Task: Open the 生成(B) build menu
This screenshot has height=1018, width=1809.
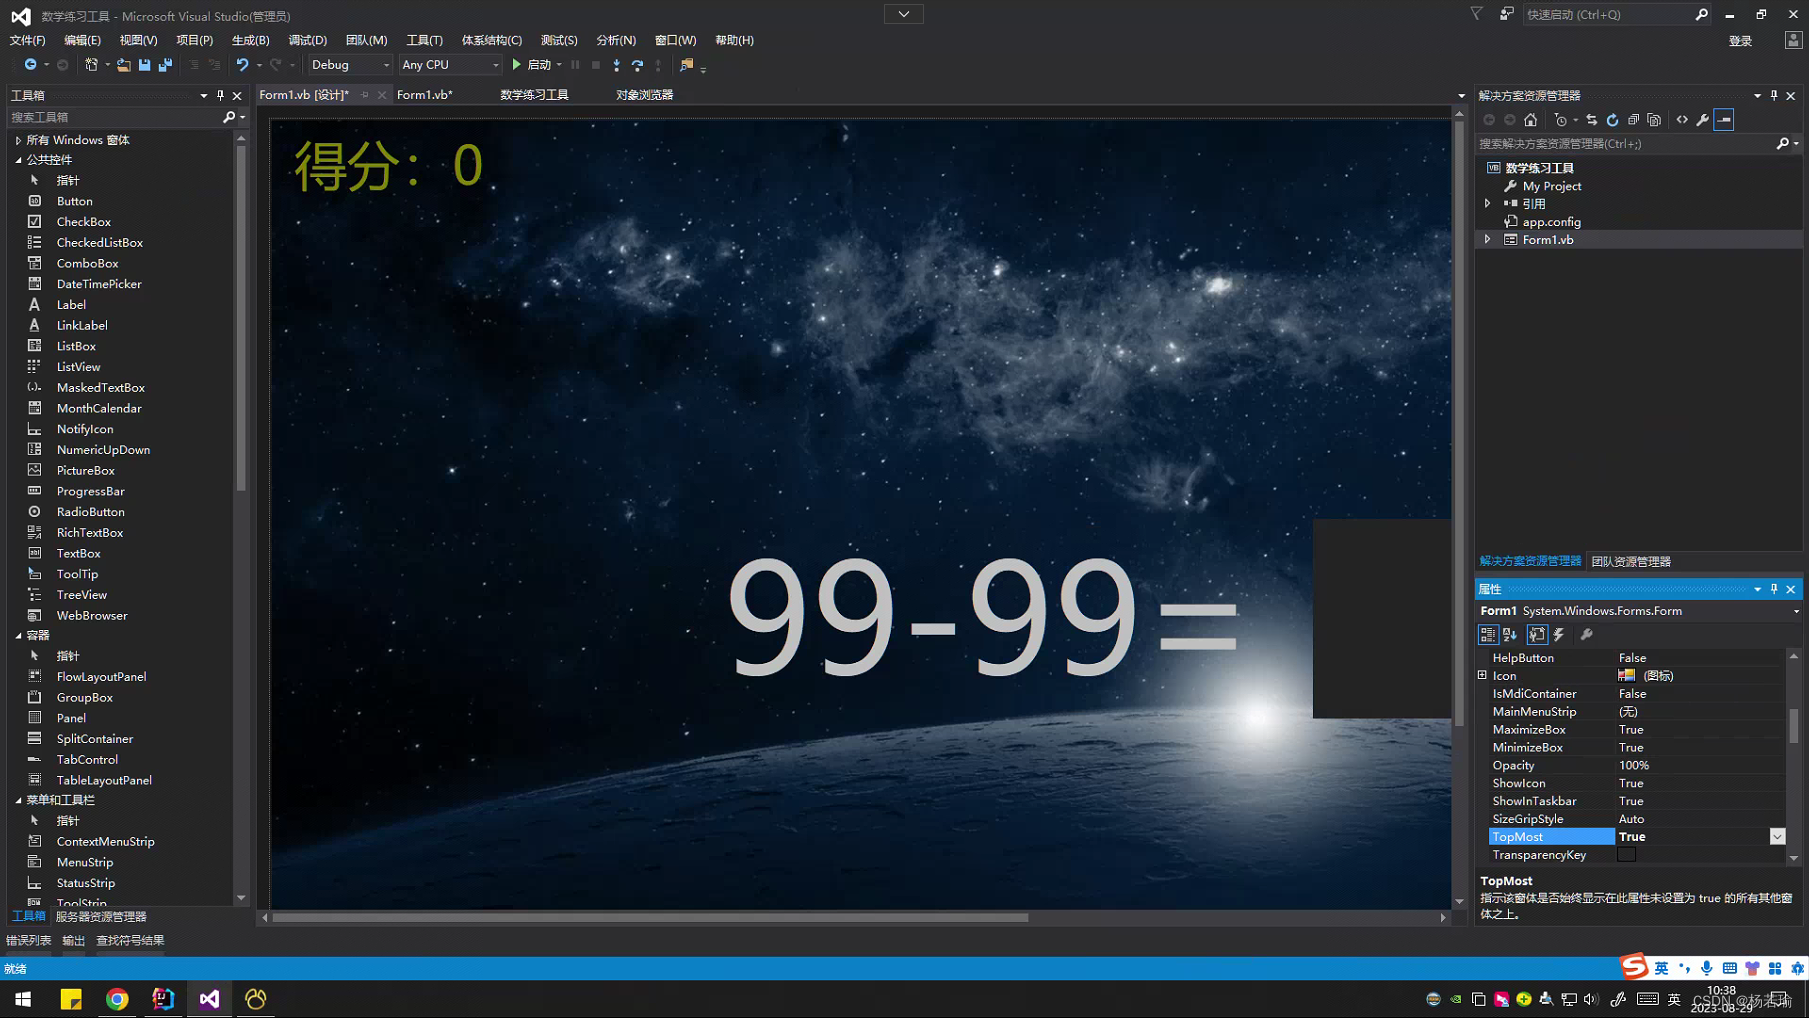Action: tap(250, 41)
